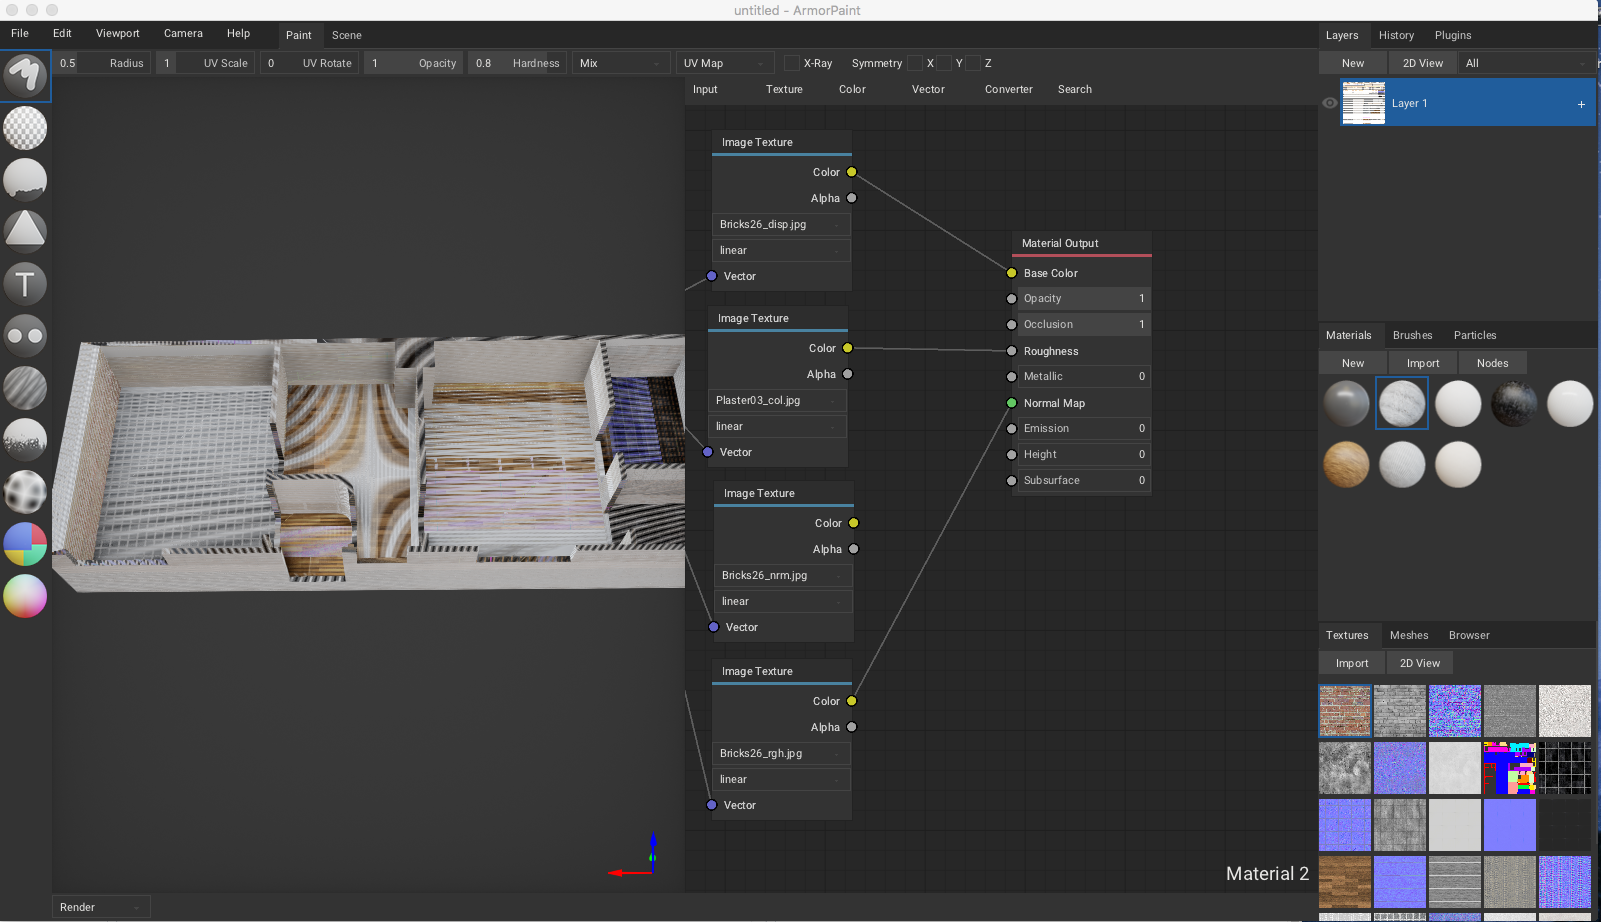Select the Decal tool
This screenshot has height=922, width=1601.
pos(24,230)
